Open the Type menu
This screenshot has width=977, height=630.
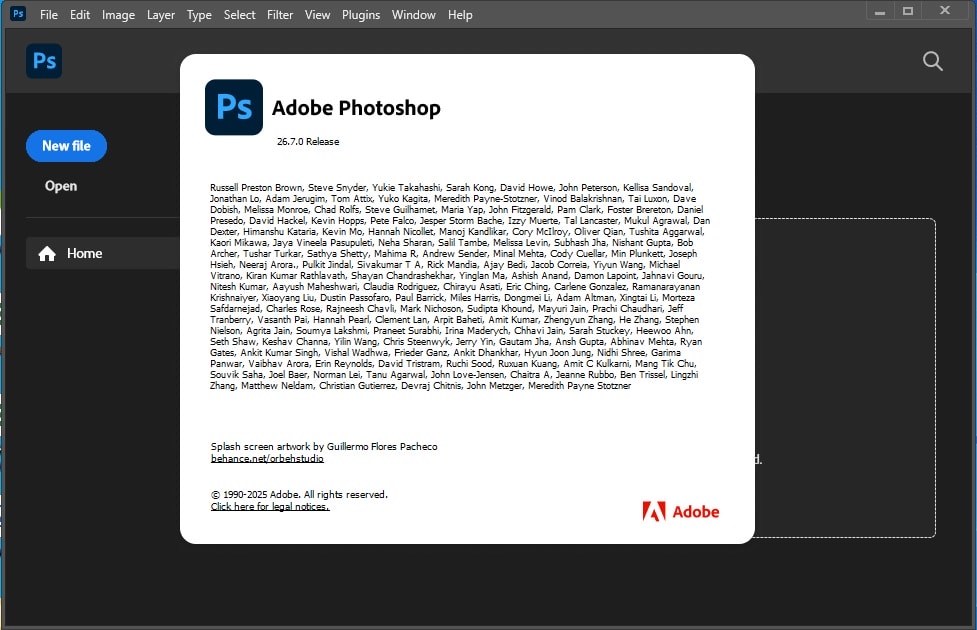199,14
